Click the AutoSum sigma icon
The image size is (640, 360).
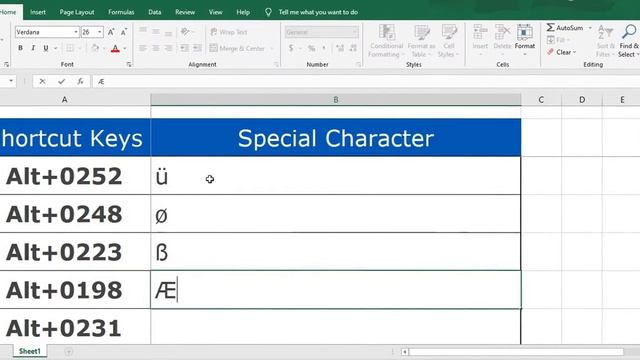550,27
